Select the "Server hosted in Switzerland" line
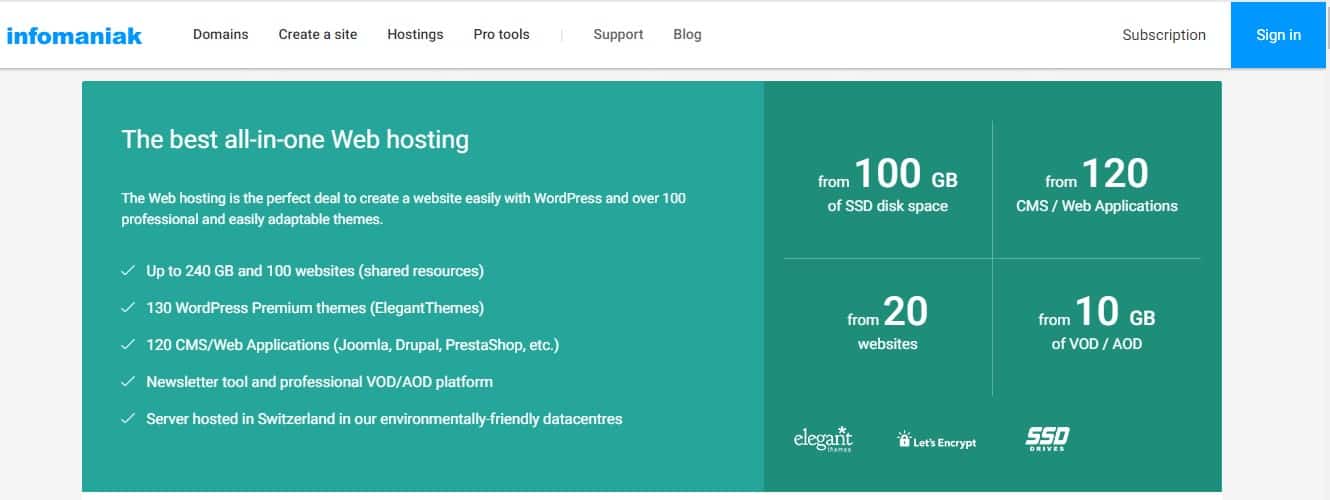Image resolution: width=1330 pixels, height=500 pixels. click(x=384, y=419)
